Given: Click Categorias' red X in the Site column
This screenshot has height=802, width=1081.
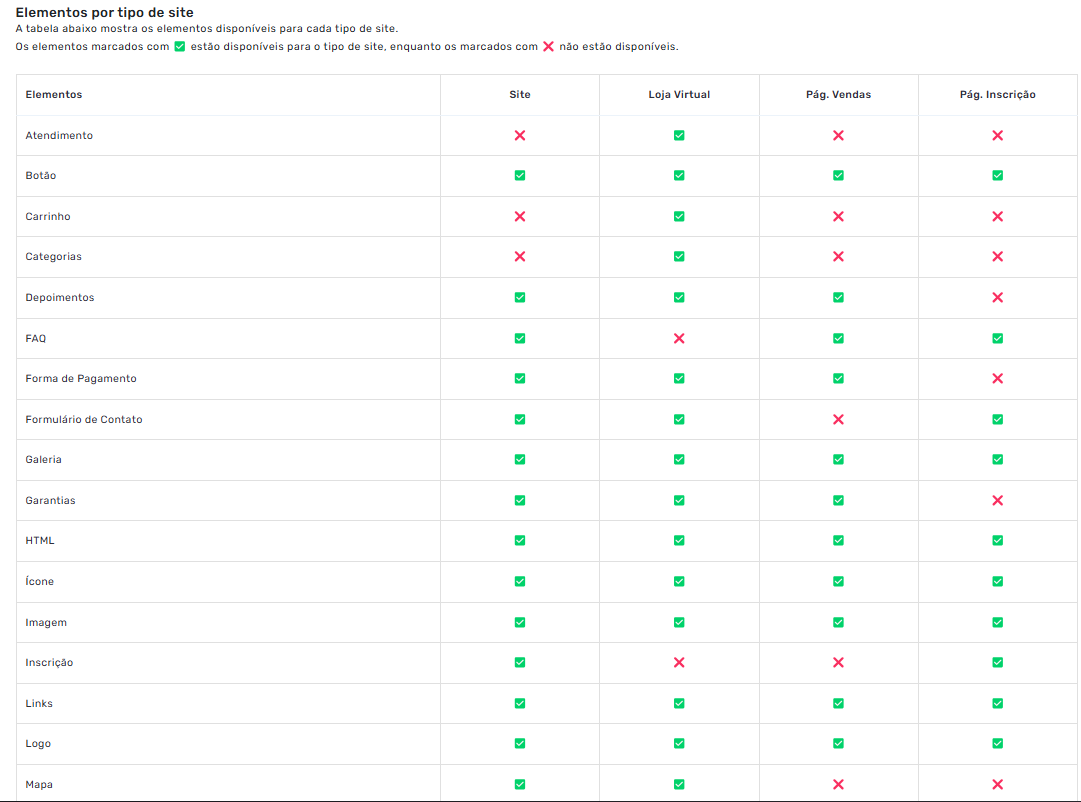Looking at the screenshot, I should (519, 256).
